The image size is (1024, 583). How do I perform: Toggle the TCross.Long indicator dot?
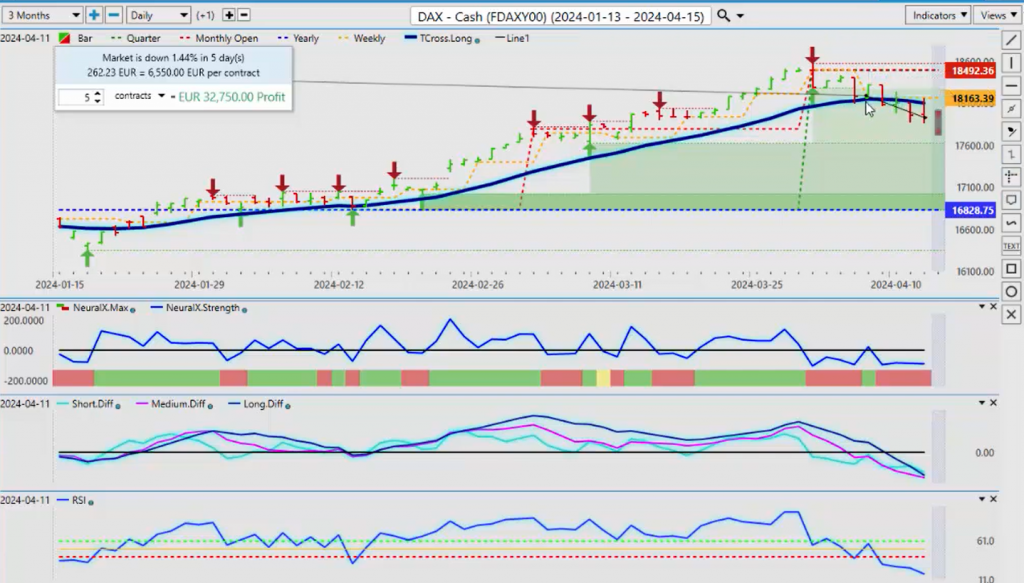pos(477,40)
